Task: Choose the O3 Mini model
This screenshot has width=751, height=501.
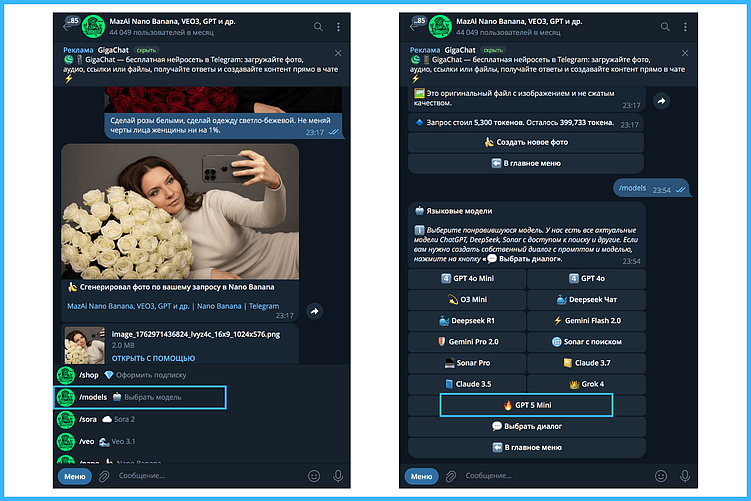Action: coord(467,300)
